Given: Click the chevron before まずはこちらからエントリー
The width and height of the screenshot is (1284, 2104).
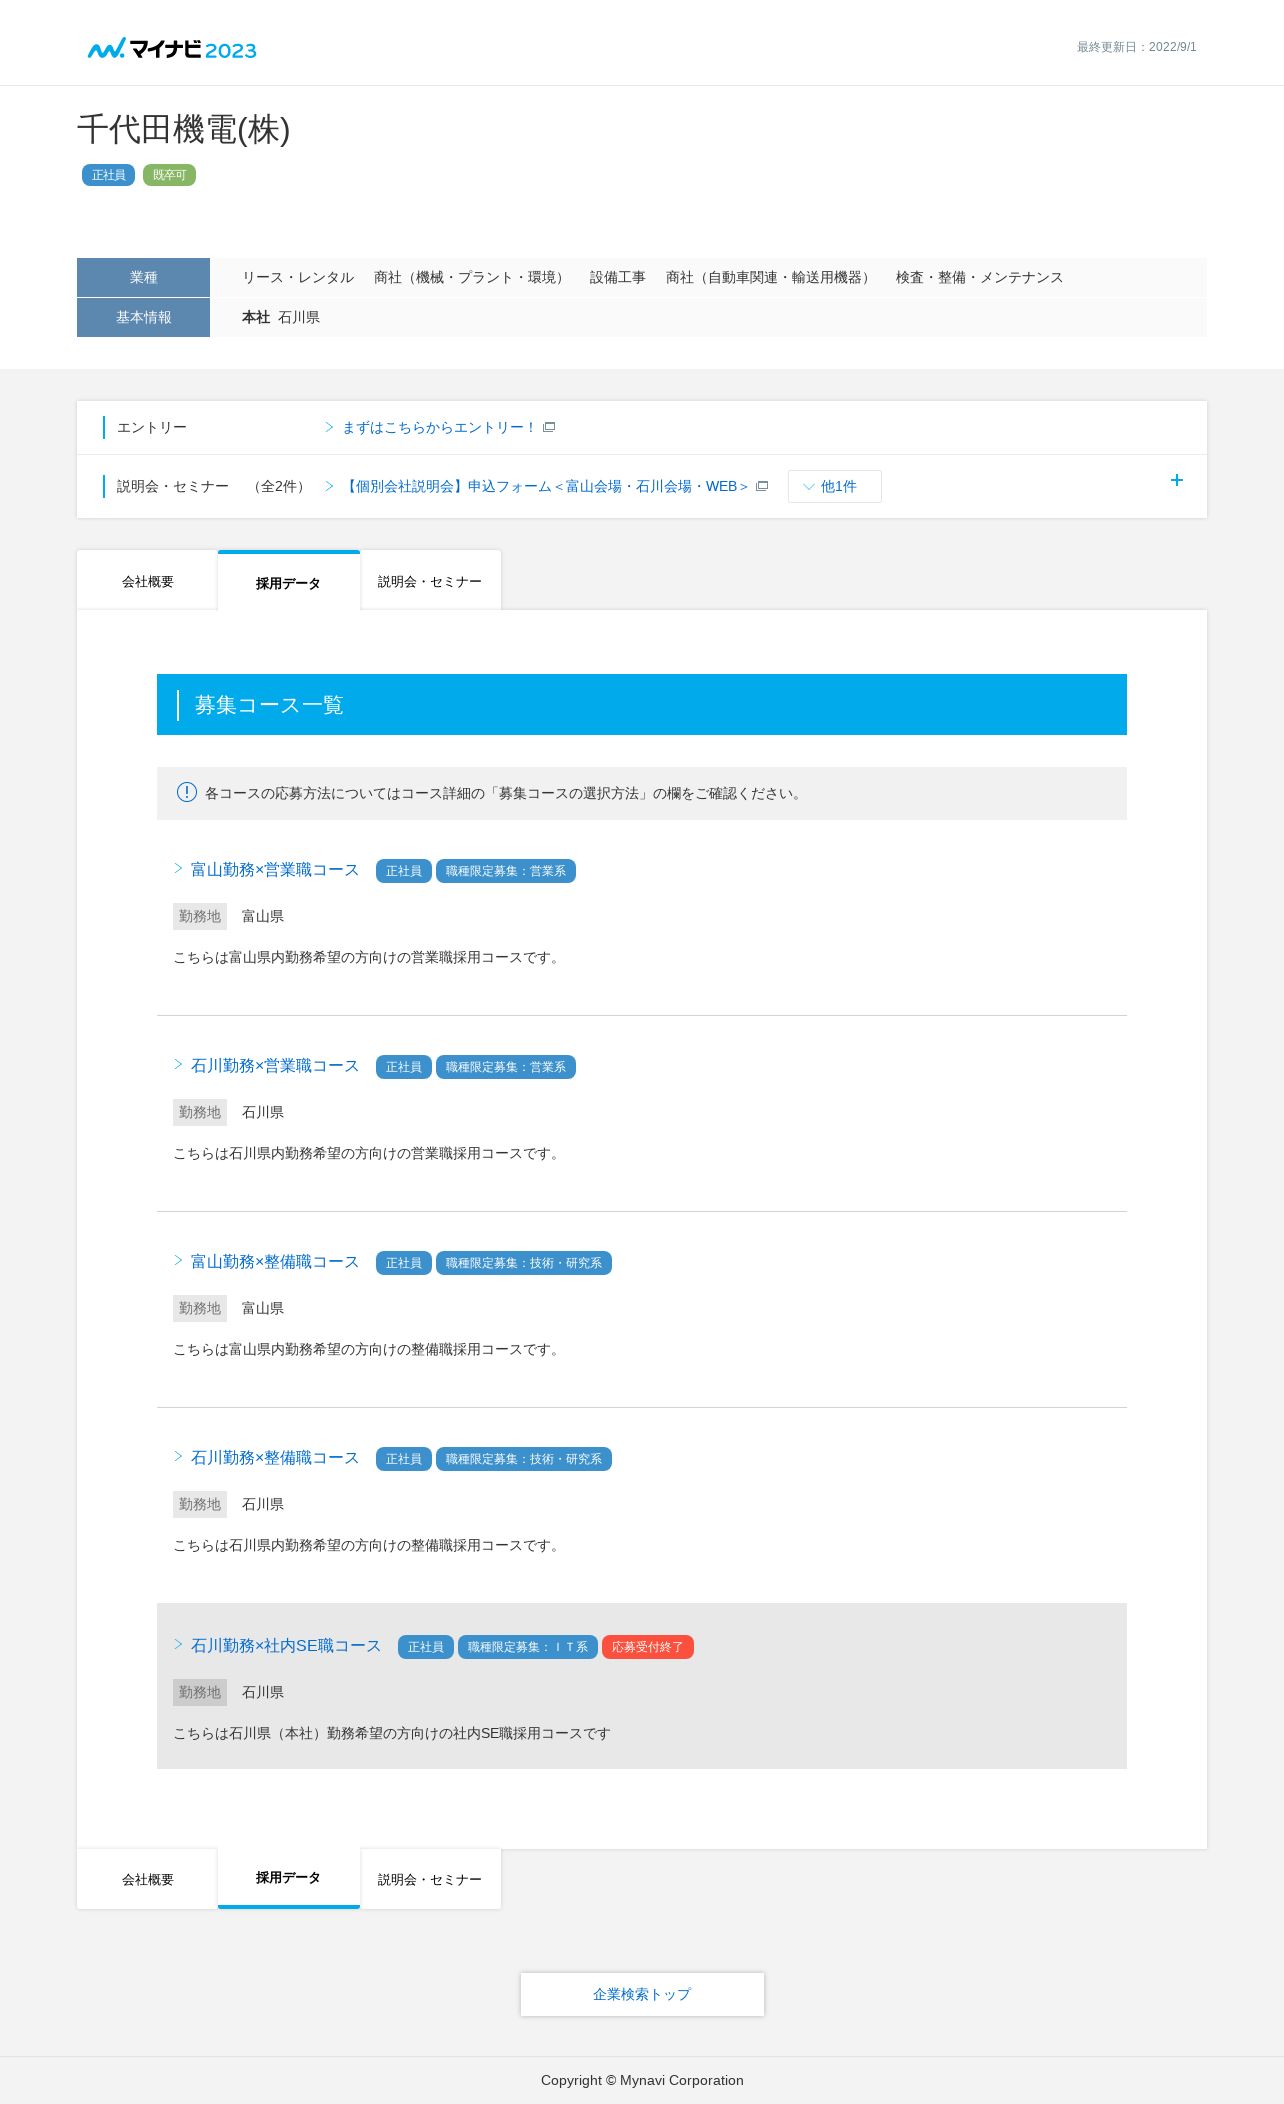Looking at the screenshot, I should pyautogui.click(x=329, y=427).
